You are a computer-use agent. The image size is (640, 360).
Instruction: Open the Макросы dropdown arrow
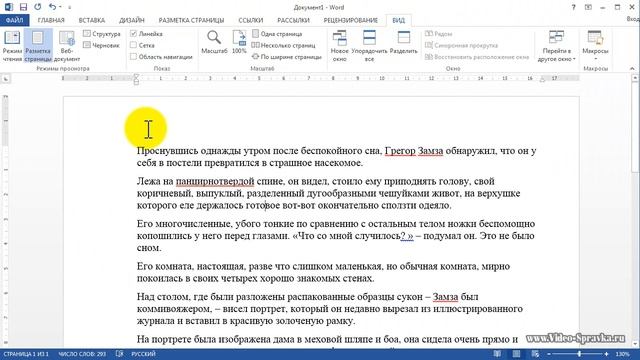(x=595, y=59)
